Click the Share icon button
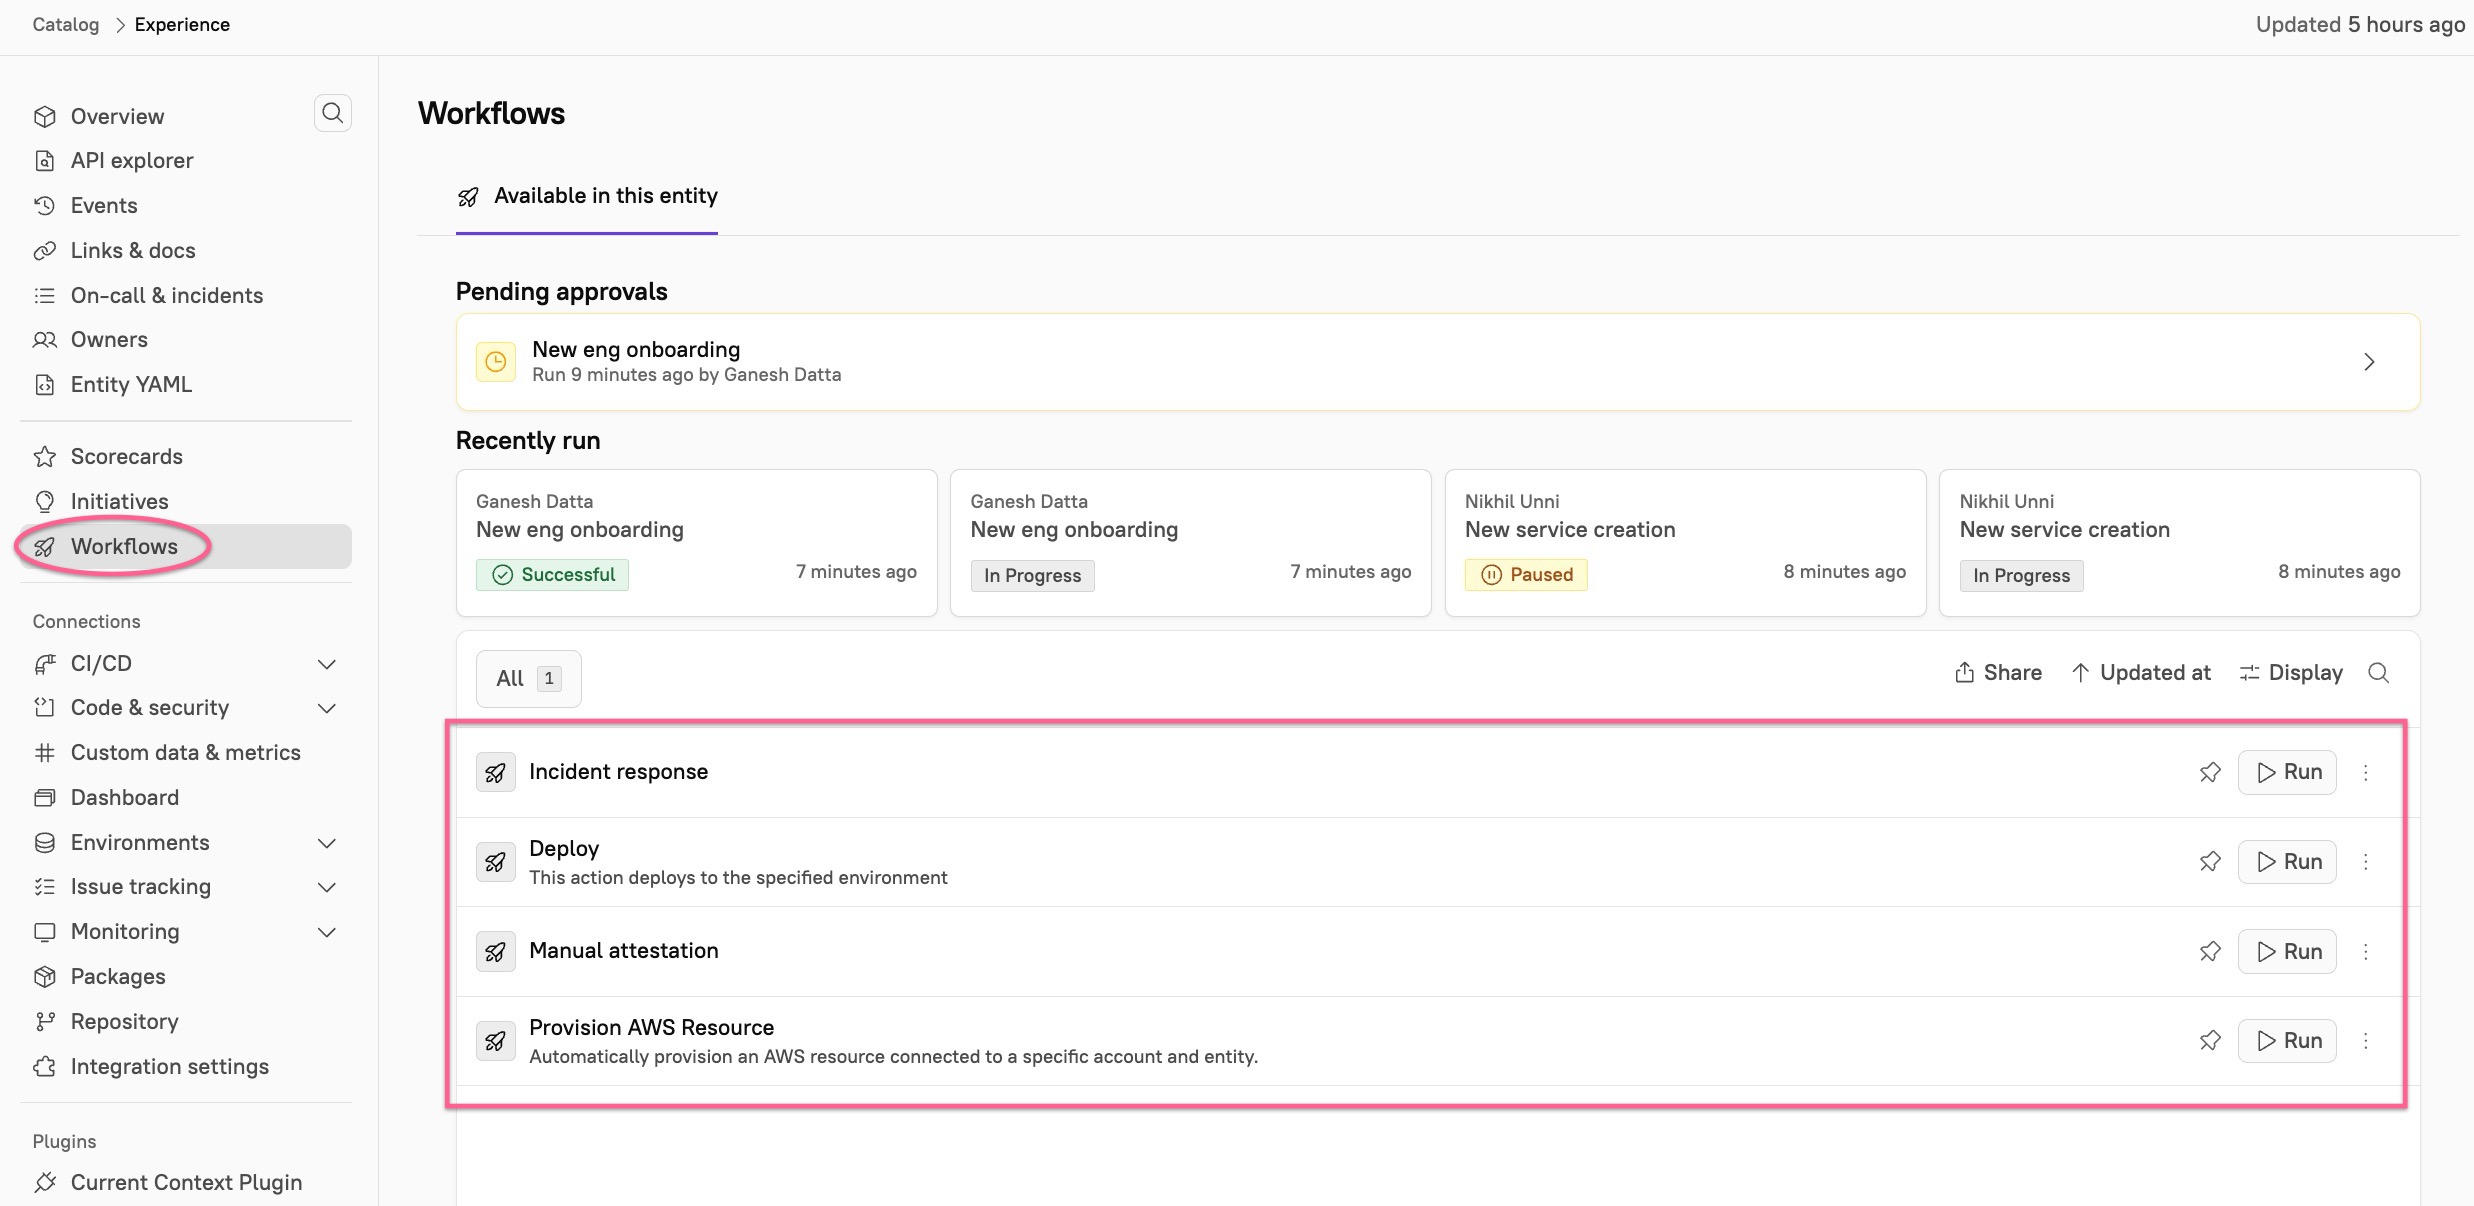 click(1998, 673)
